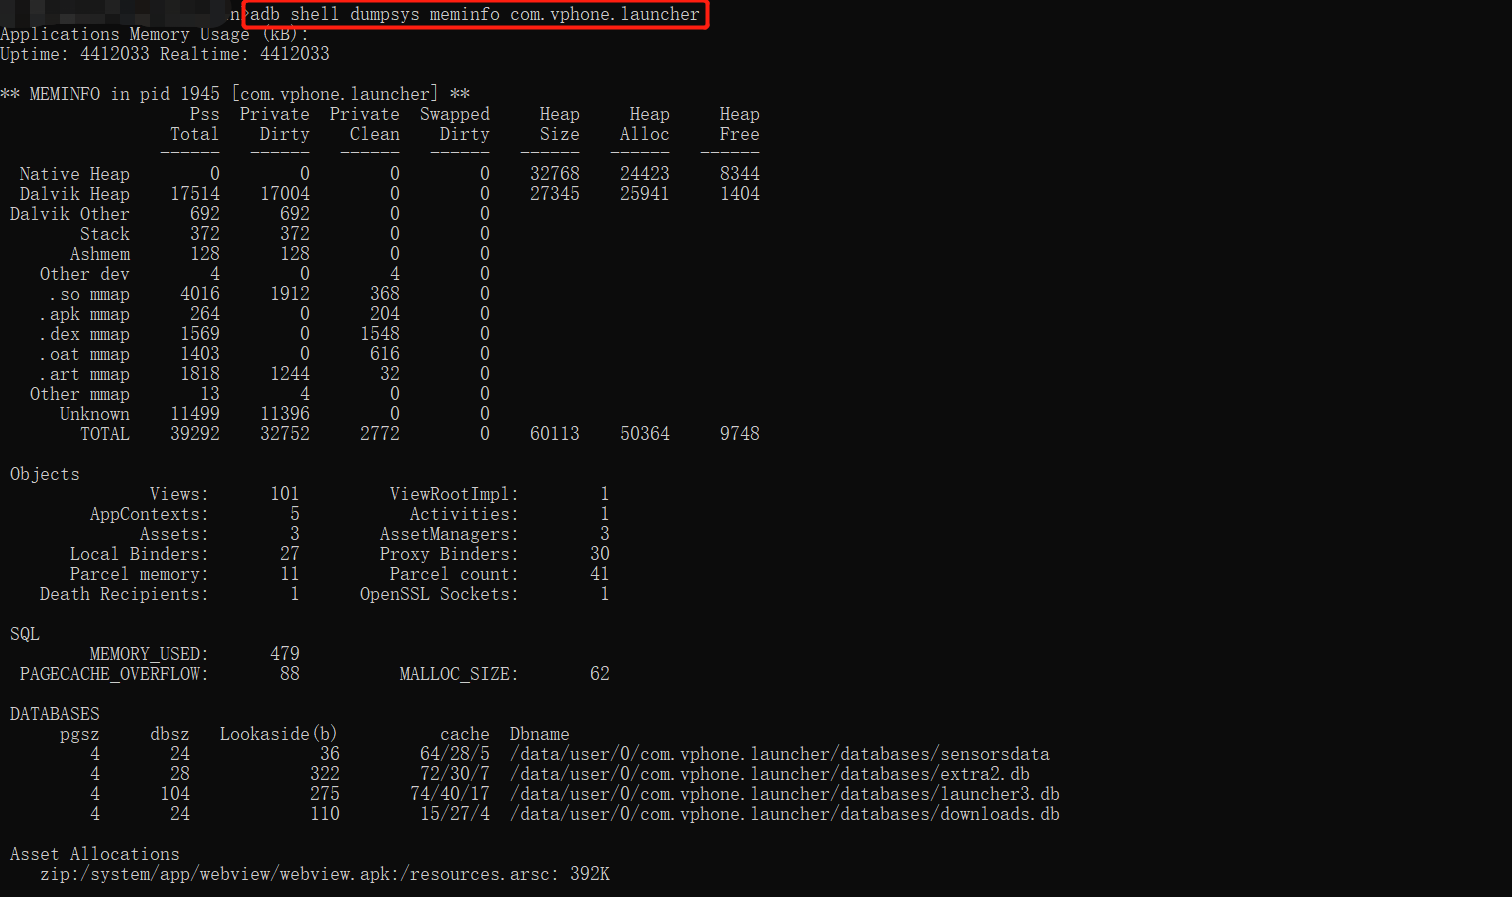Viewport: 1512px width, 897px height.
Task: Click the 'Death Recipients:' label
Action: point(125,594)
